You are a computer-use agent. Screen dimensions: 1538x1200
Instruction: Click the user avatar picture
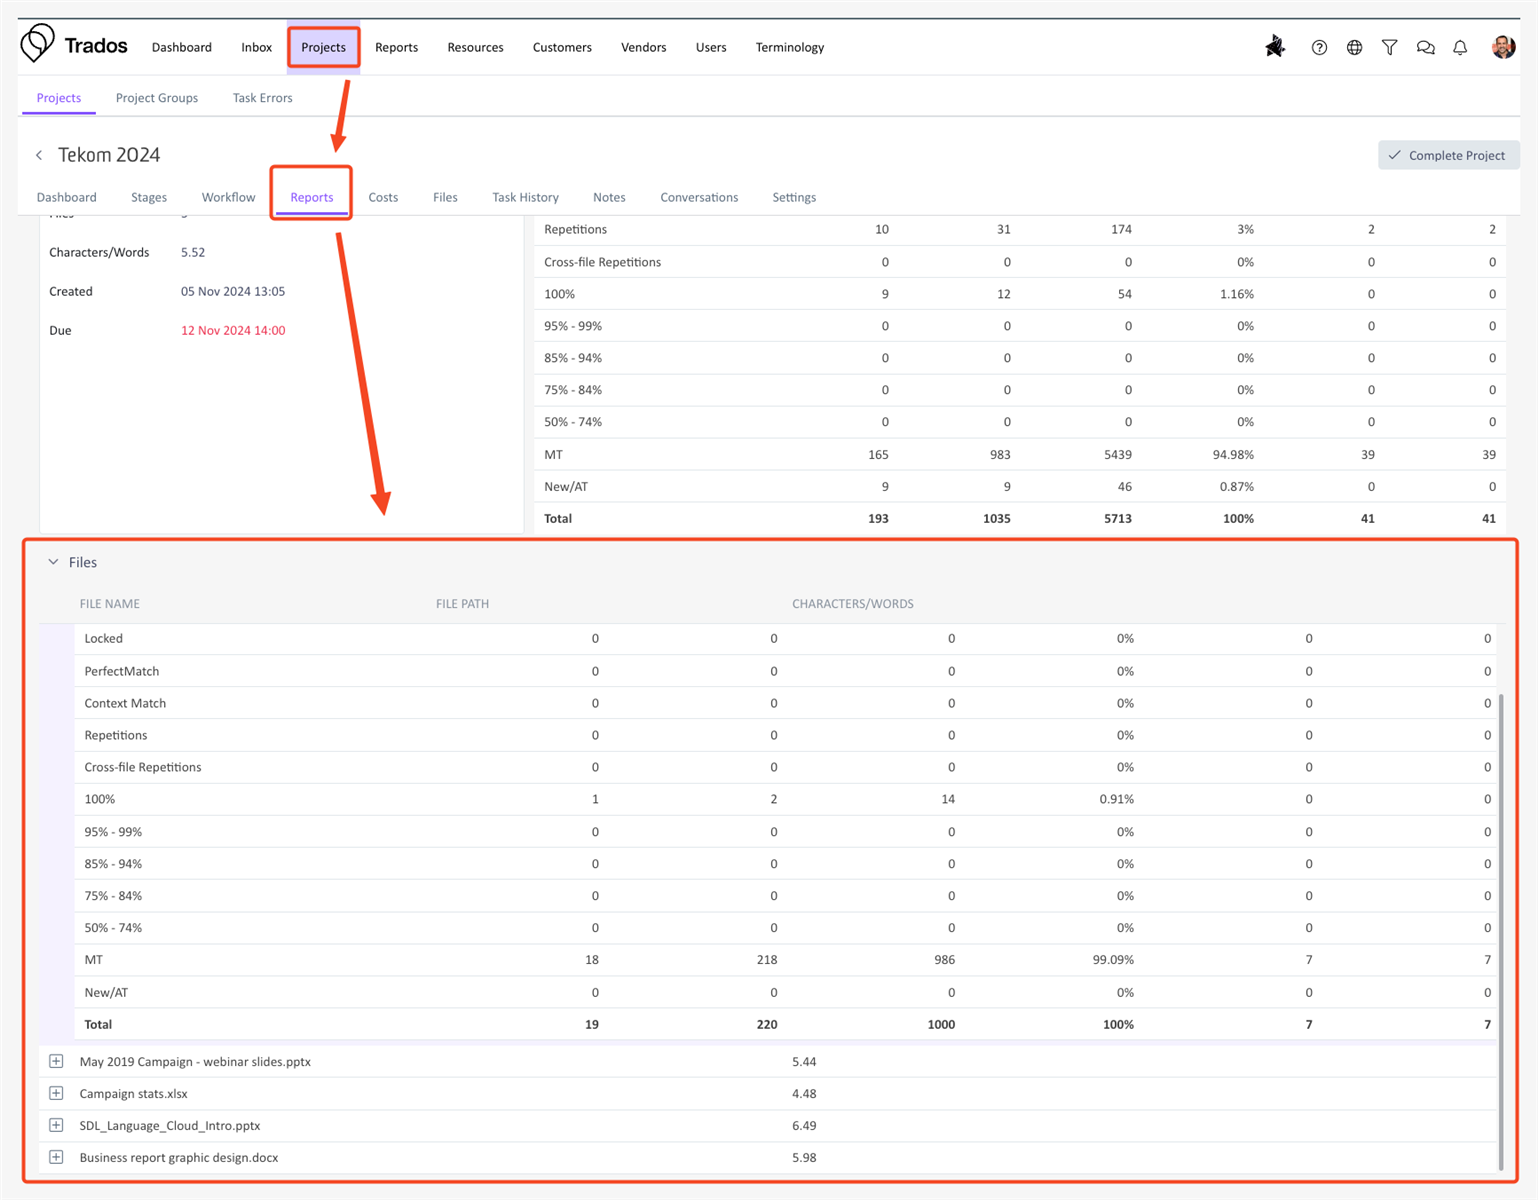point(1503,46)
